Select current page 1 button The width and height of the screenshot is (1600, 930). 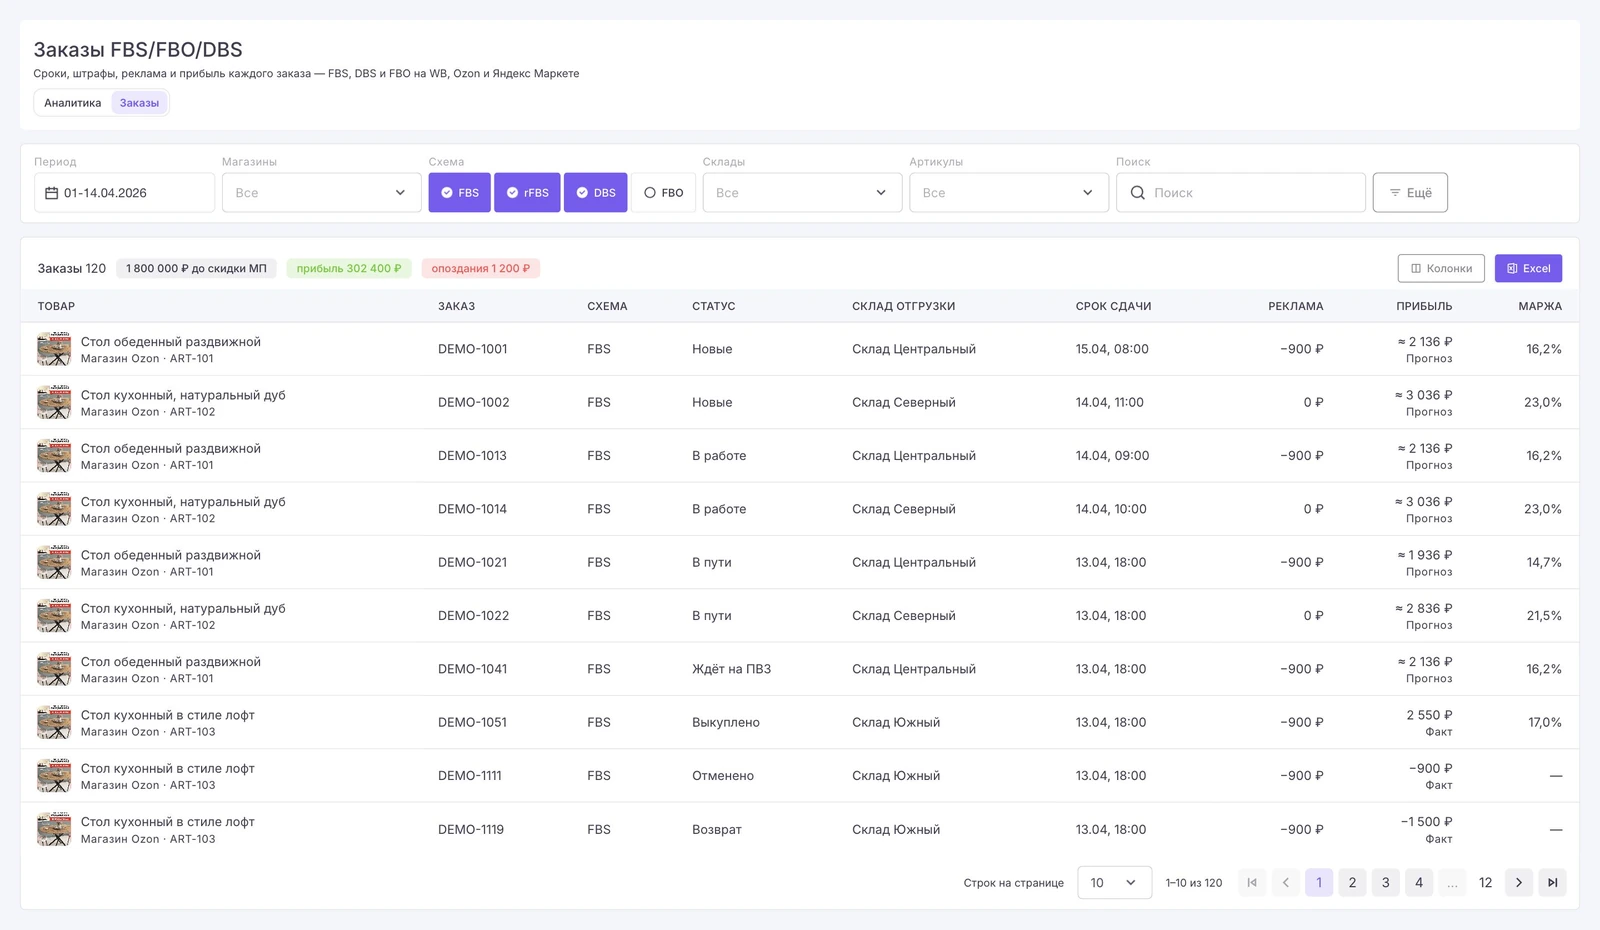[x=1319, y=883]
